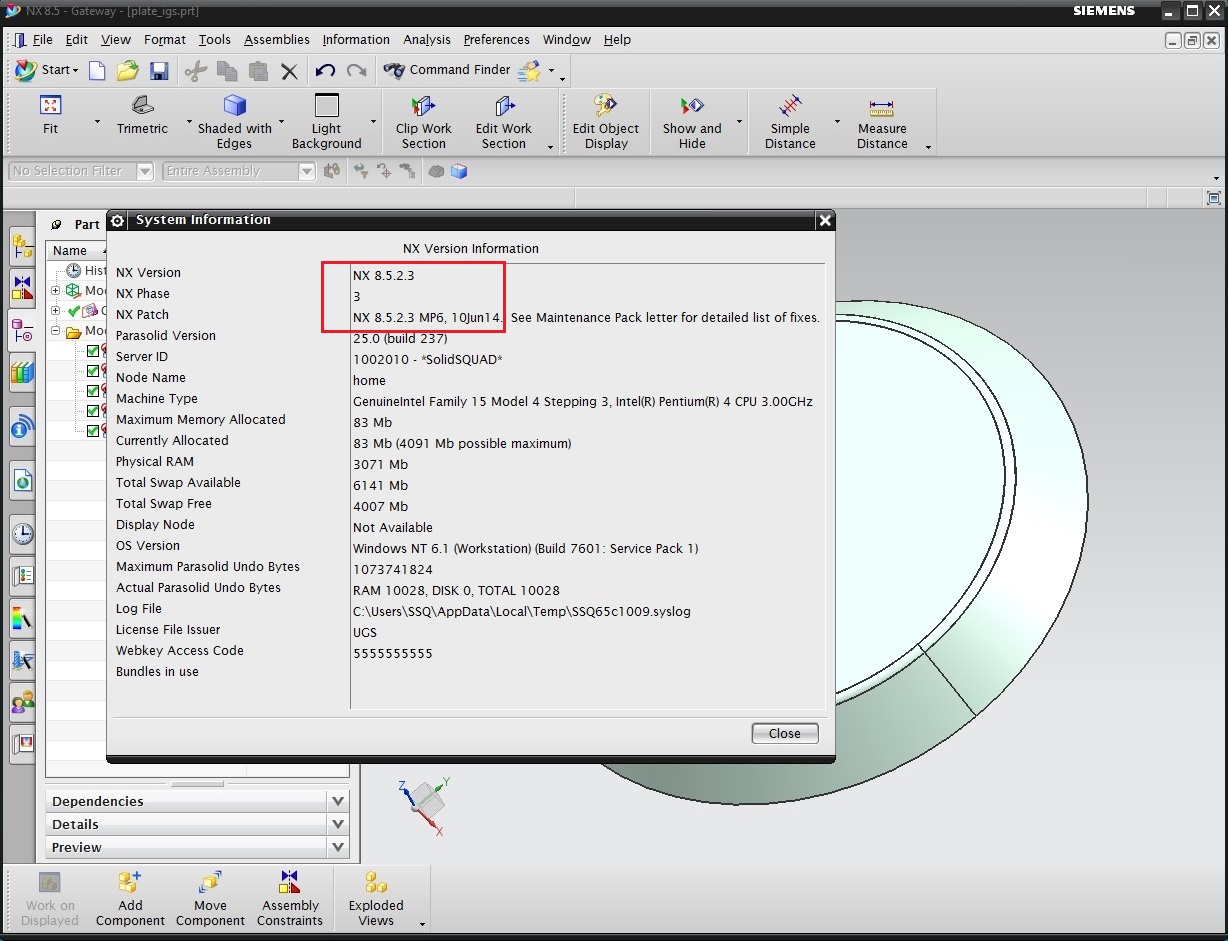Sort by the Name column header
The image size is (1228, 941).
pyautogui.click(x=75, y=251)
